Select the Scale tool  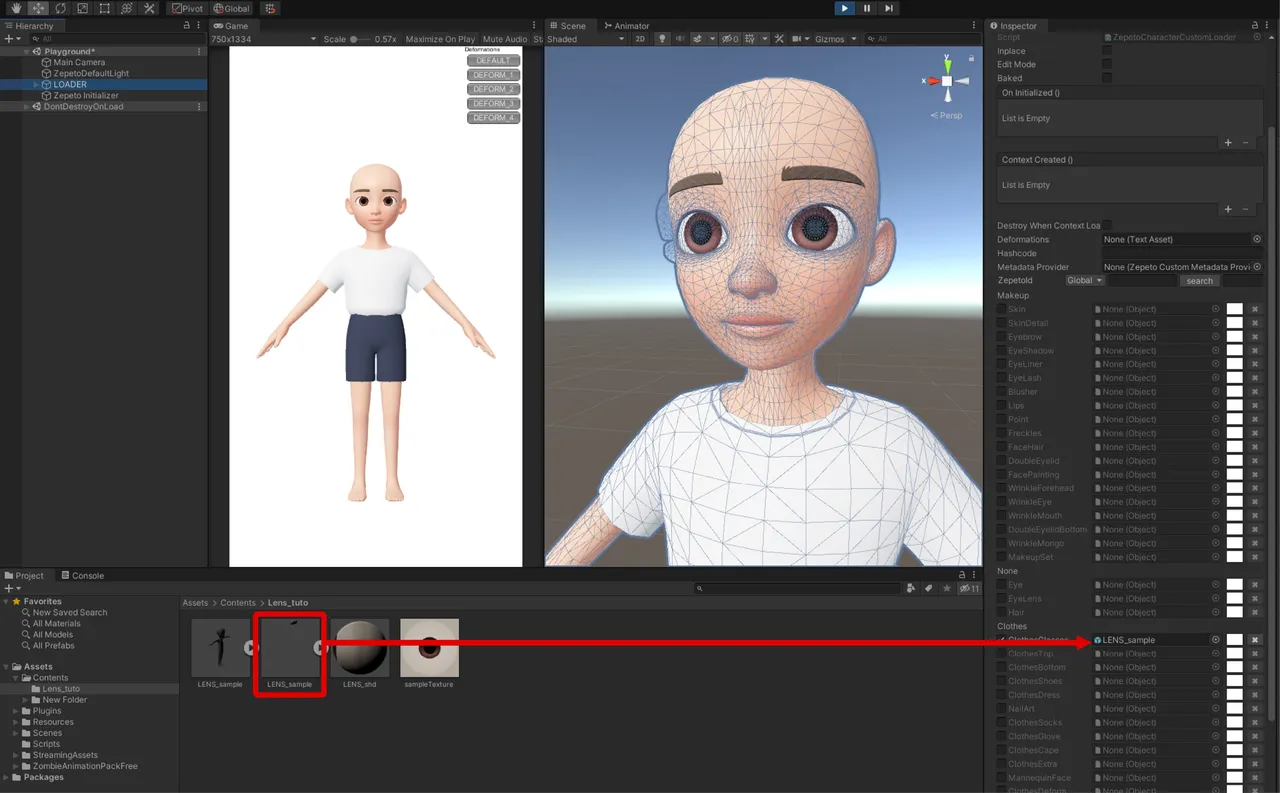click(x=83, y=8)
